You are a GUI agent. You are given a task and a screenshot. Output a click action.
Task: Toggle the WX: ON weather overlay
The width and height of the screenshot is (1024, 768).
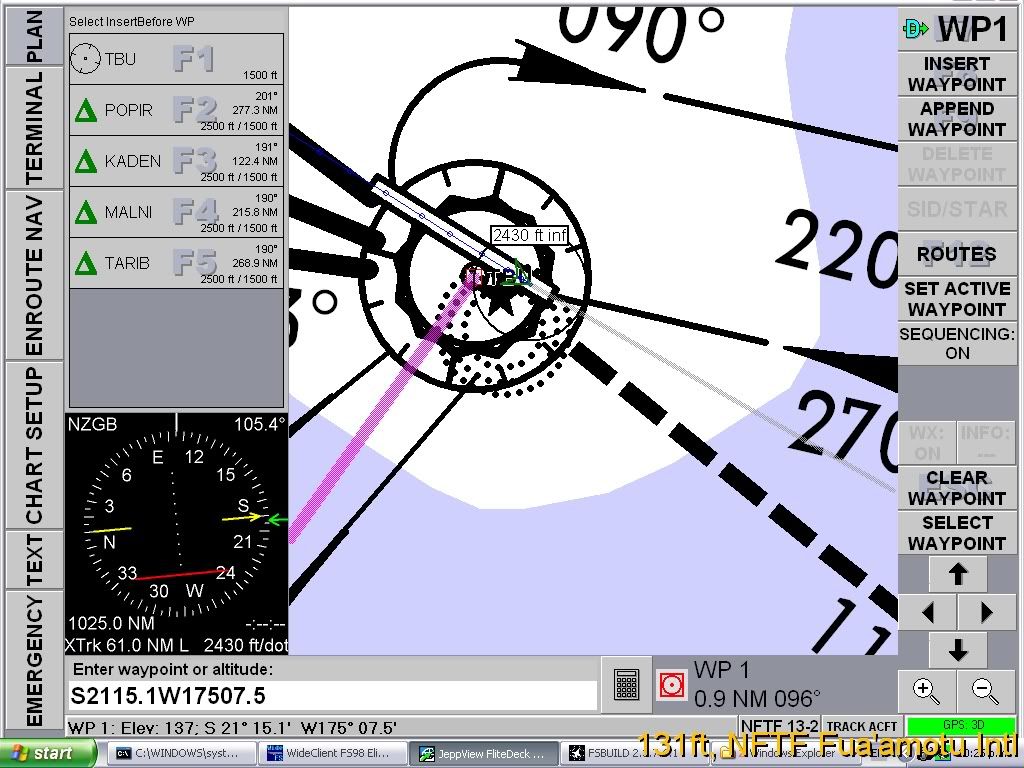(x=926, y=443)
